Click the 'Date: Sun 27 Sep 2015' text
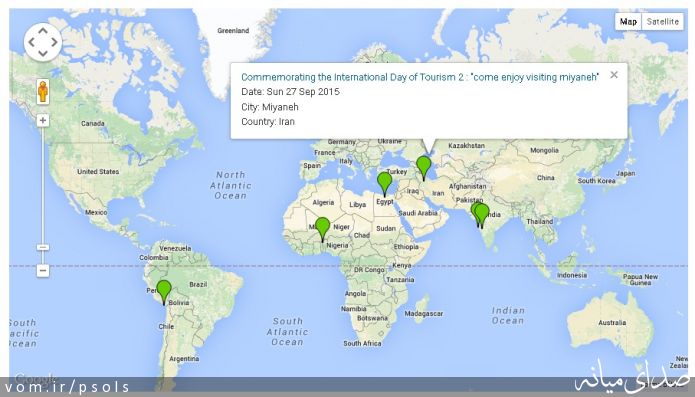695x397 pixels. click(x=290, y=92)
